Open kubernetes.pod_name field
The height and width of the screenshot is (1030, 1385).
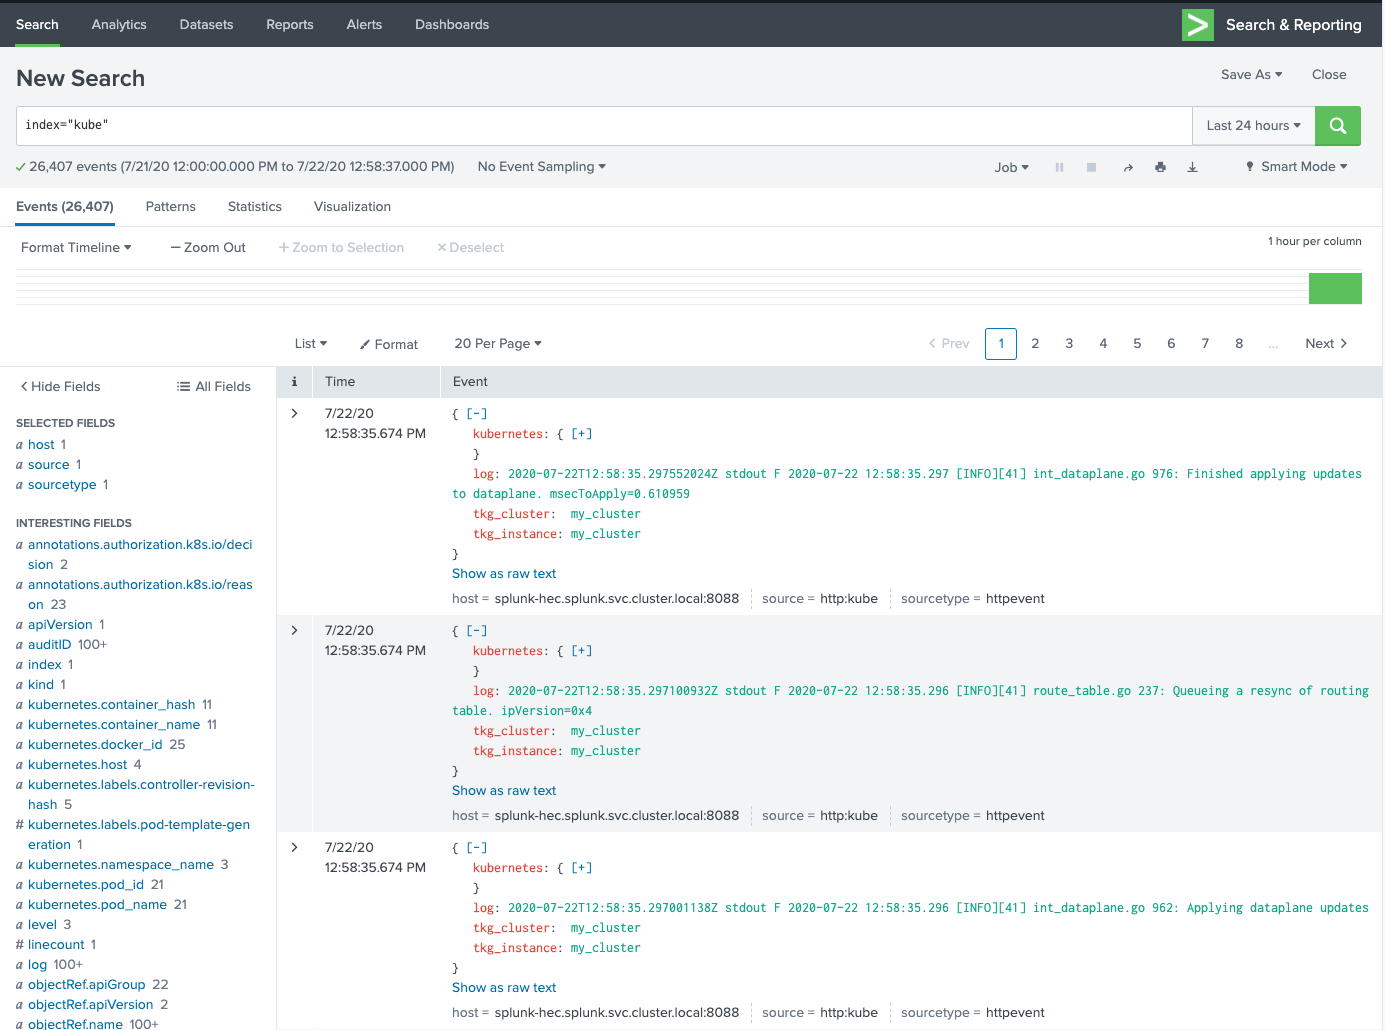pyautogui.click(x=97, y=905)
